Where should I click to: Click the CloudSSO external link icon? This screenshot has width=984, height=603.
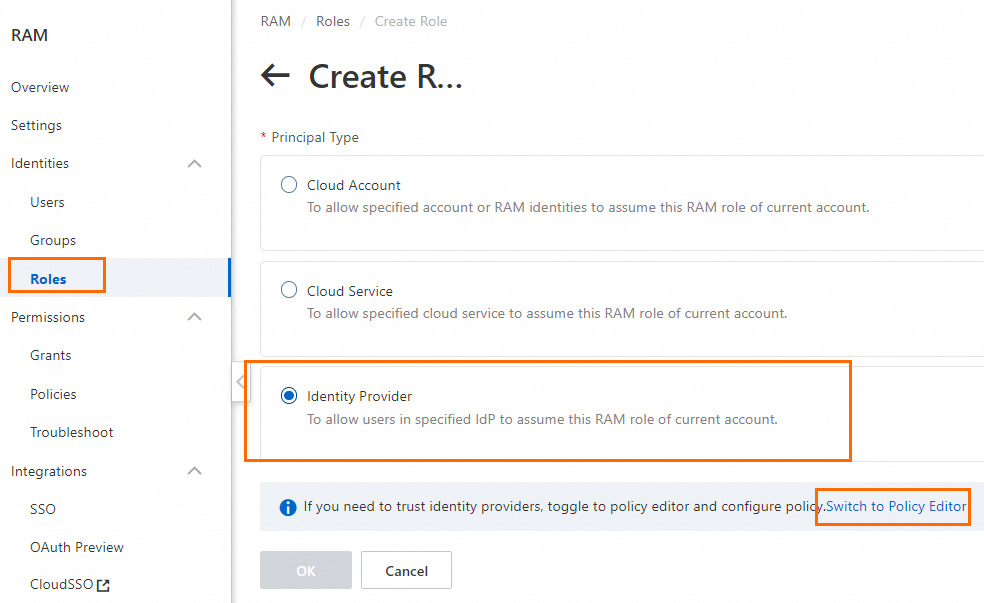pos(103,585)
